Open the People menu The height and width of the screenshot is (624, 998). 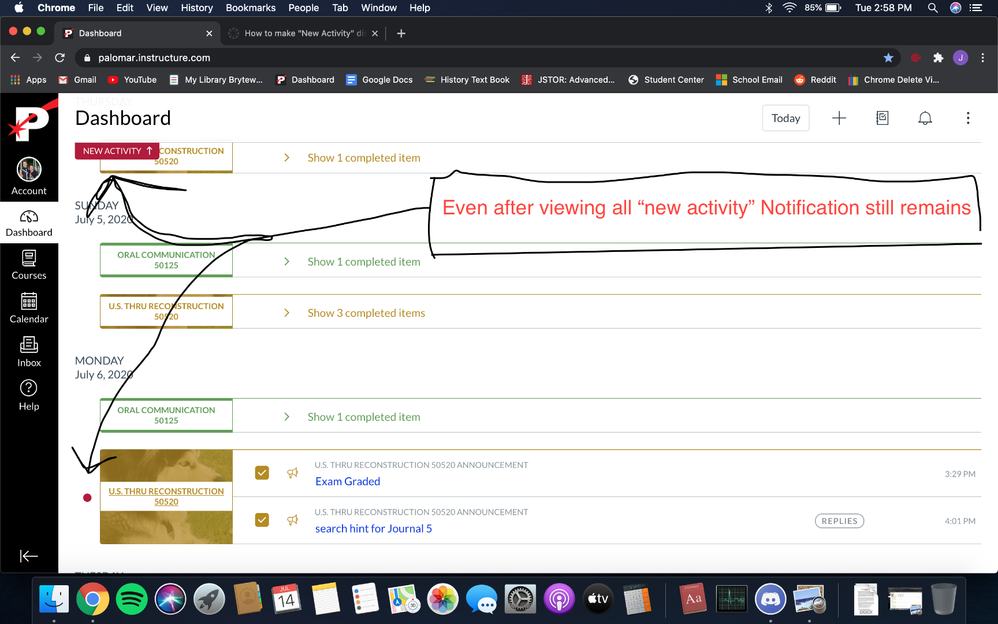click(304, 8)
